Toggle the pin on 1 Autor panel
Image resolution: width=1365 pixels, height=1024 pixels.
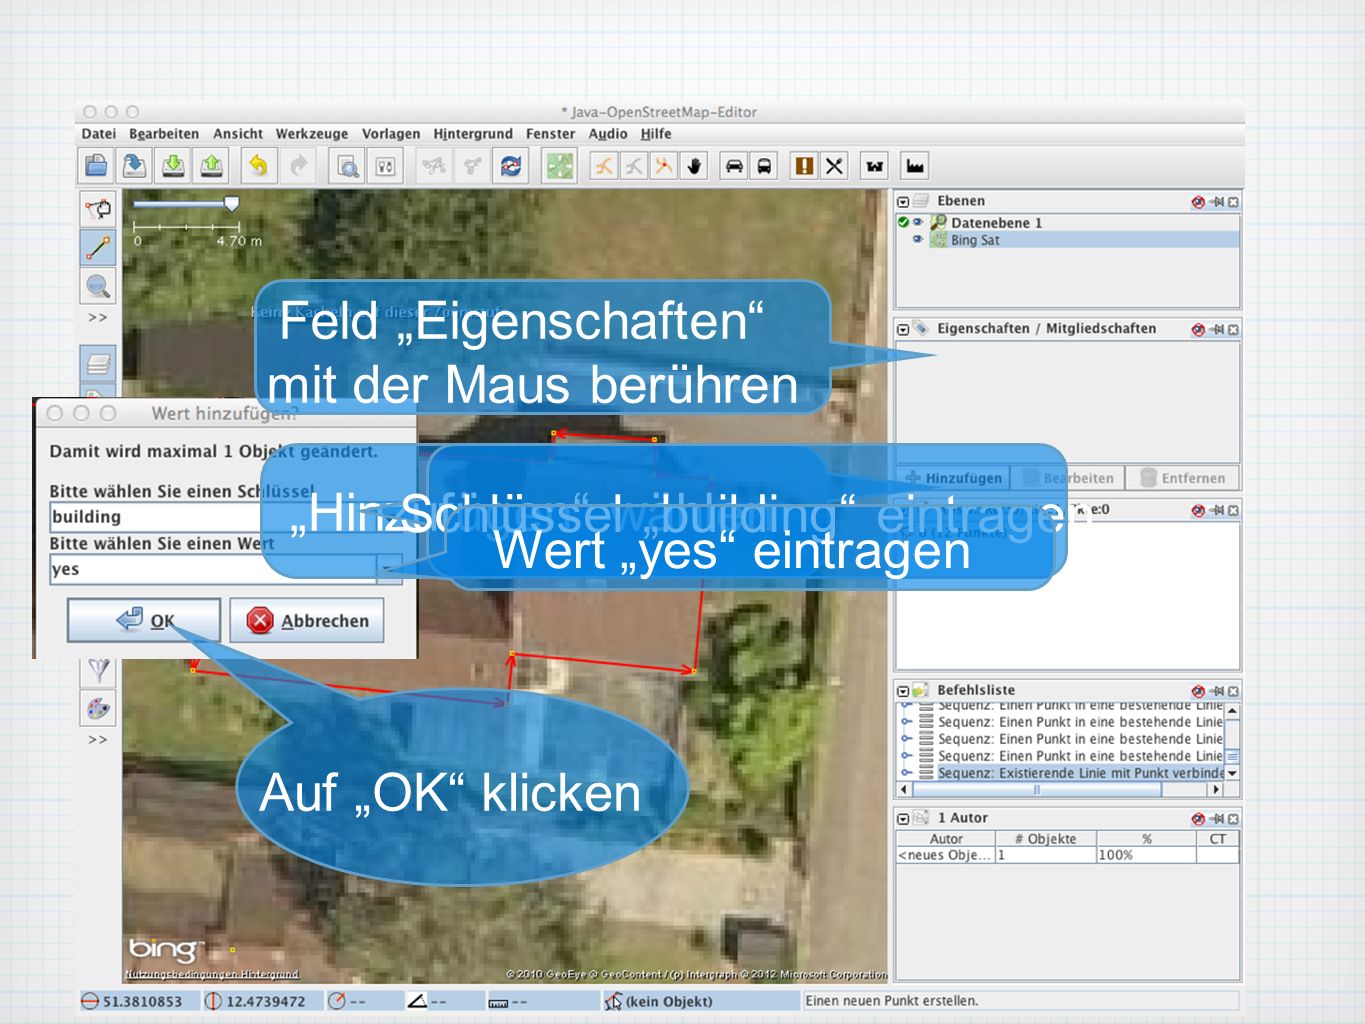point(1217,819)
